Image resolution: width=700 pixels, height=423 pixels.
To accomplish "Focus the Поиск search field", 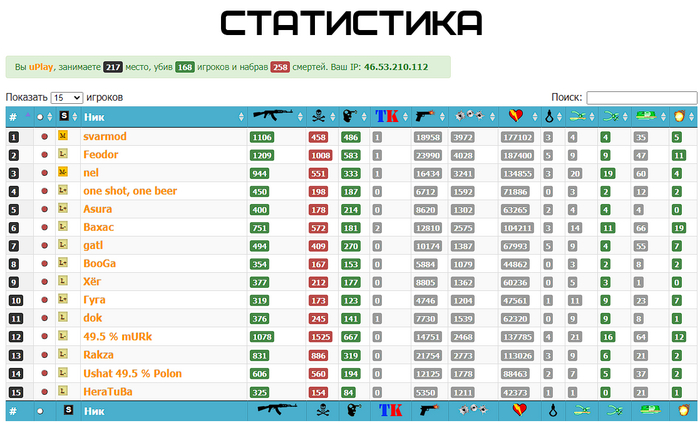I will pyautogui.click(x=642, y=97).
